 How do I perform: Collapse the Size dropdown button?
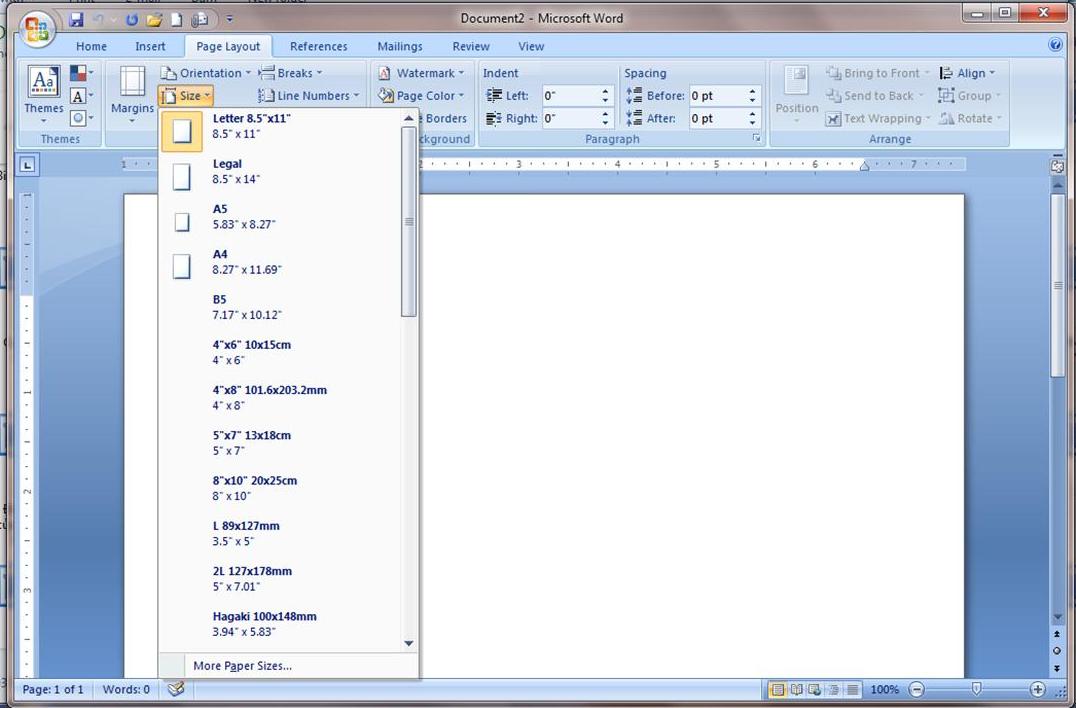[x=185, y=95]
